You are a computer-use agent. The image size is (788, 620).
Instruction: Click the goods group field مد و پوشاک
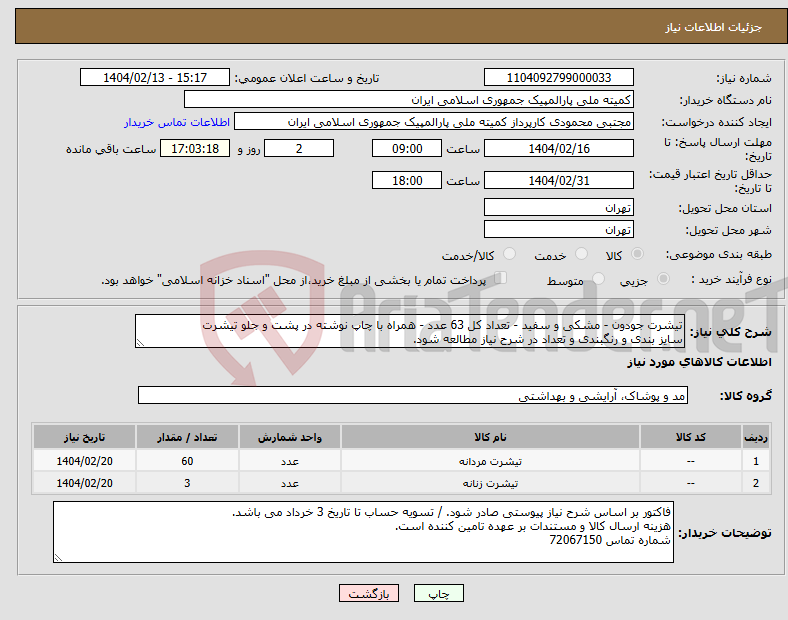click(x=413, y=395)
